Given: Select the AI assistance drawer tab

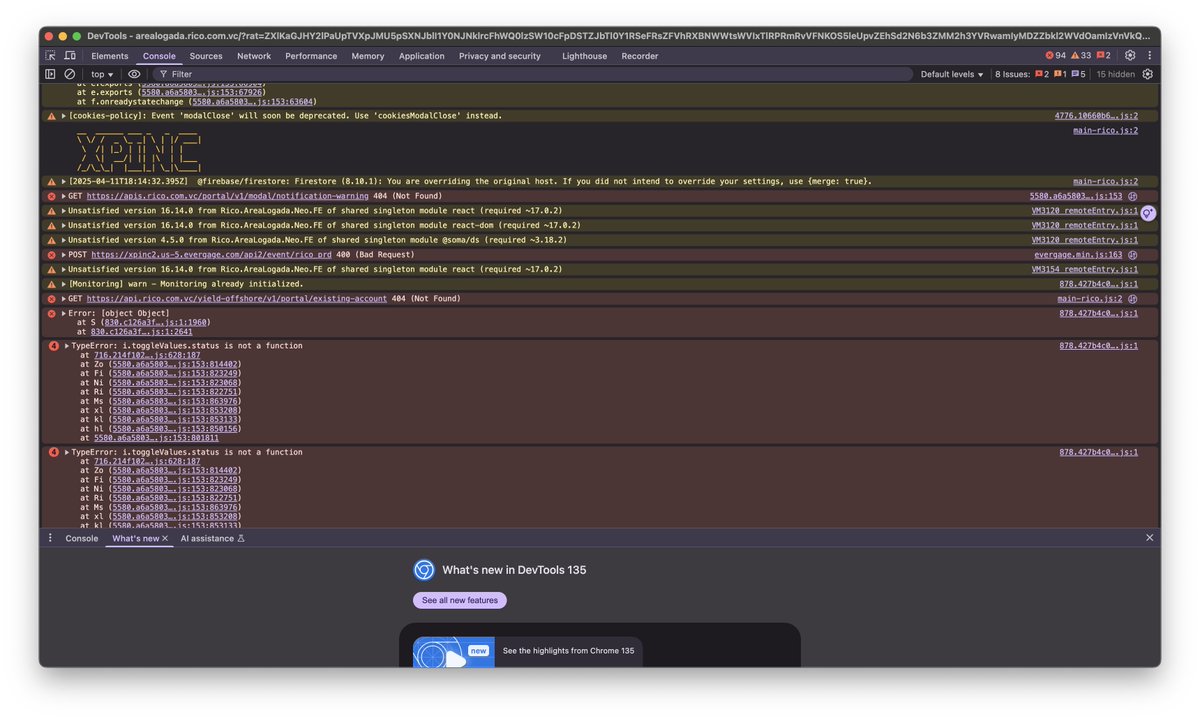Looking at the screenshot, I should pyautogui.click(x=212, y=538).
